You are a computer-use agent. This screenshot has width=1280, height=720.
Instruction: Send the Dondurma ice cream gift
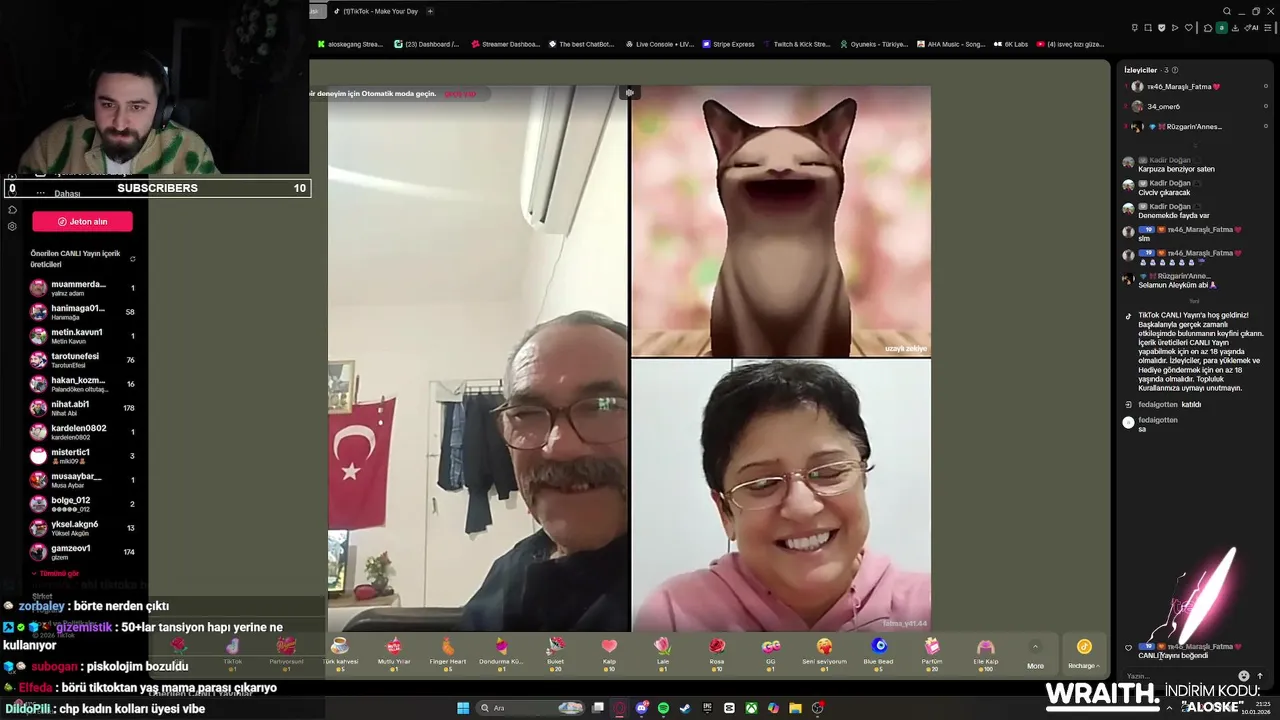(x=501, y=653)
